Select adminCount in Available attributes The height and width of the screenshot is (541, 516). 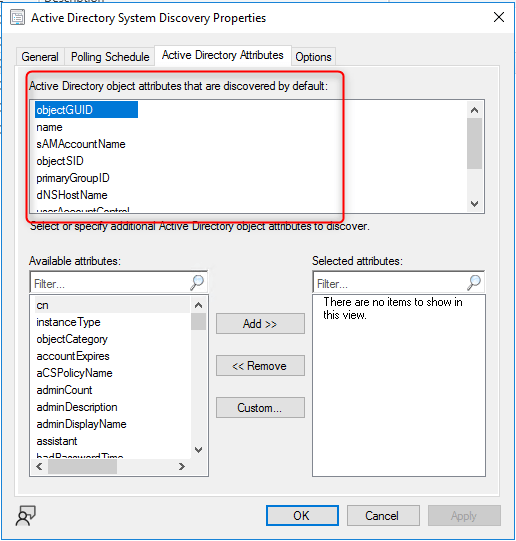64,390
